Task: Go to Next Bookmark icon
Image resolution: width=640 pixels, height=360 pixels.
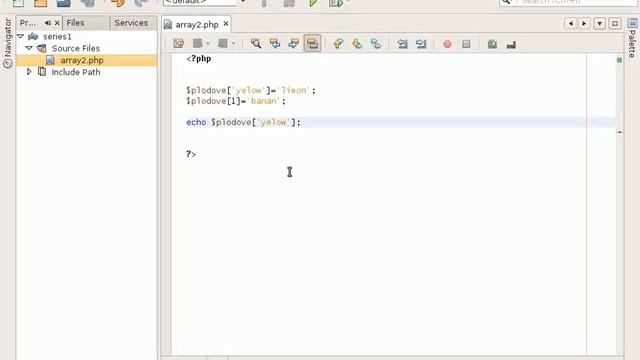Action: (357, 44)
